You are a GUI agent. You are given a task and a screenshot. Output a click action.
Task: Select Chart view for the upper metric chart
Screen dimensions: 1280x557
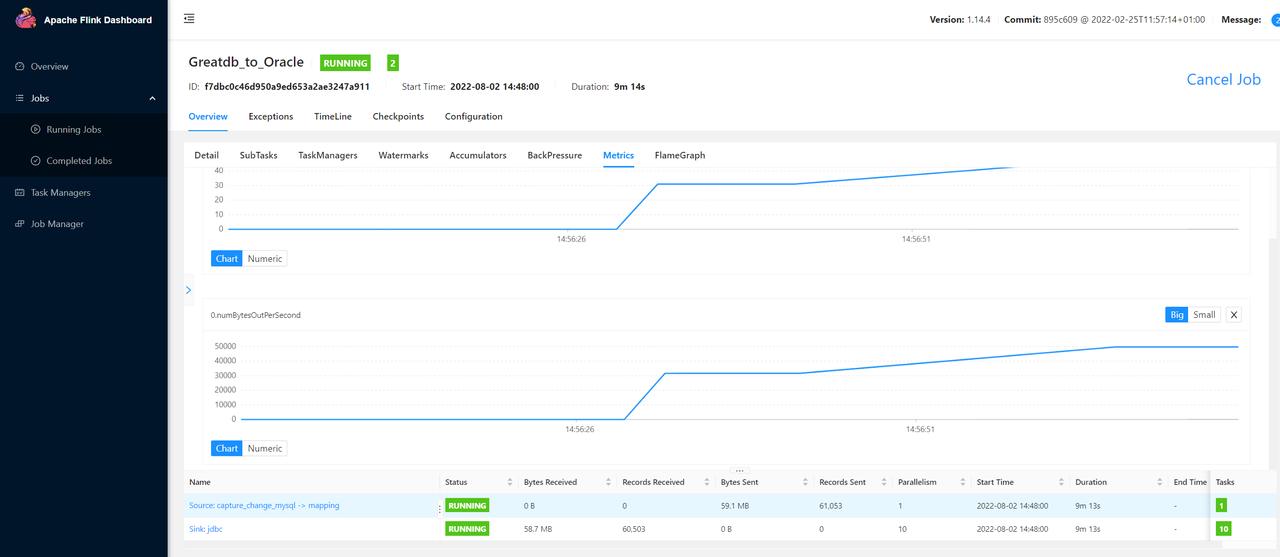click(x=227, y=258)
